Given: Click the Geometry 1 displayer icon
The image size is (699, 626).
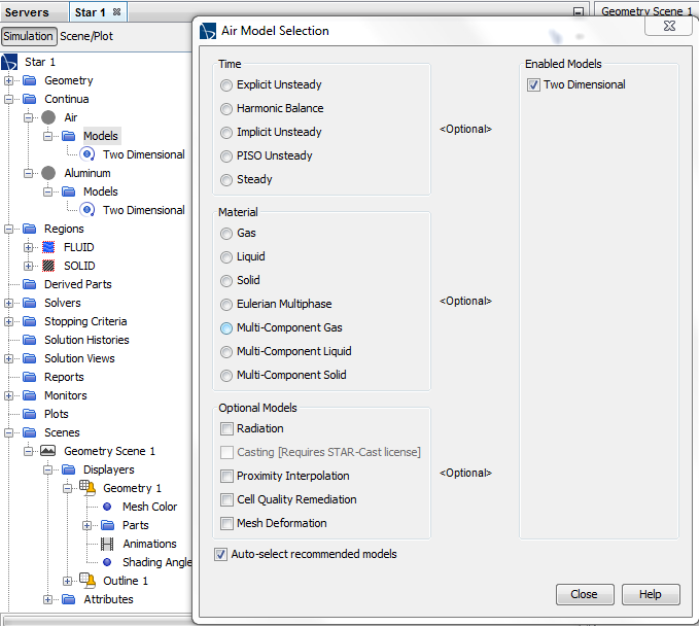Looking at the screenshot, I should click(x=87, y=488).
